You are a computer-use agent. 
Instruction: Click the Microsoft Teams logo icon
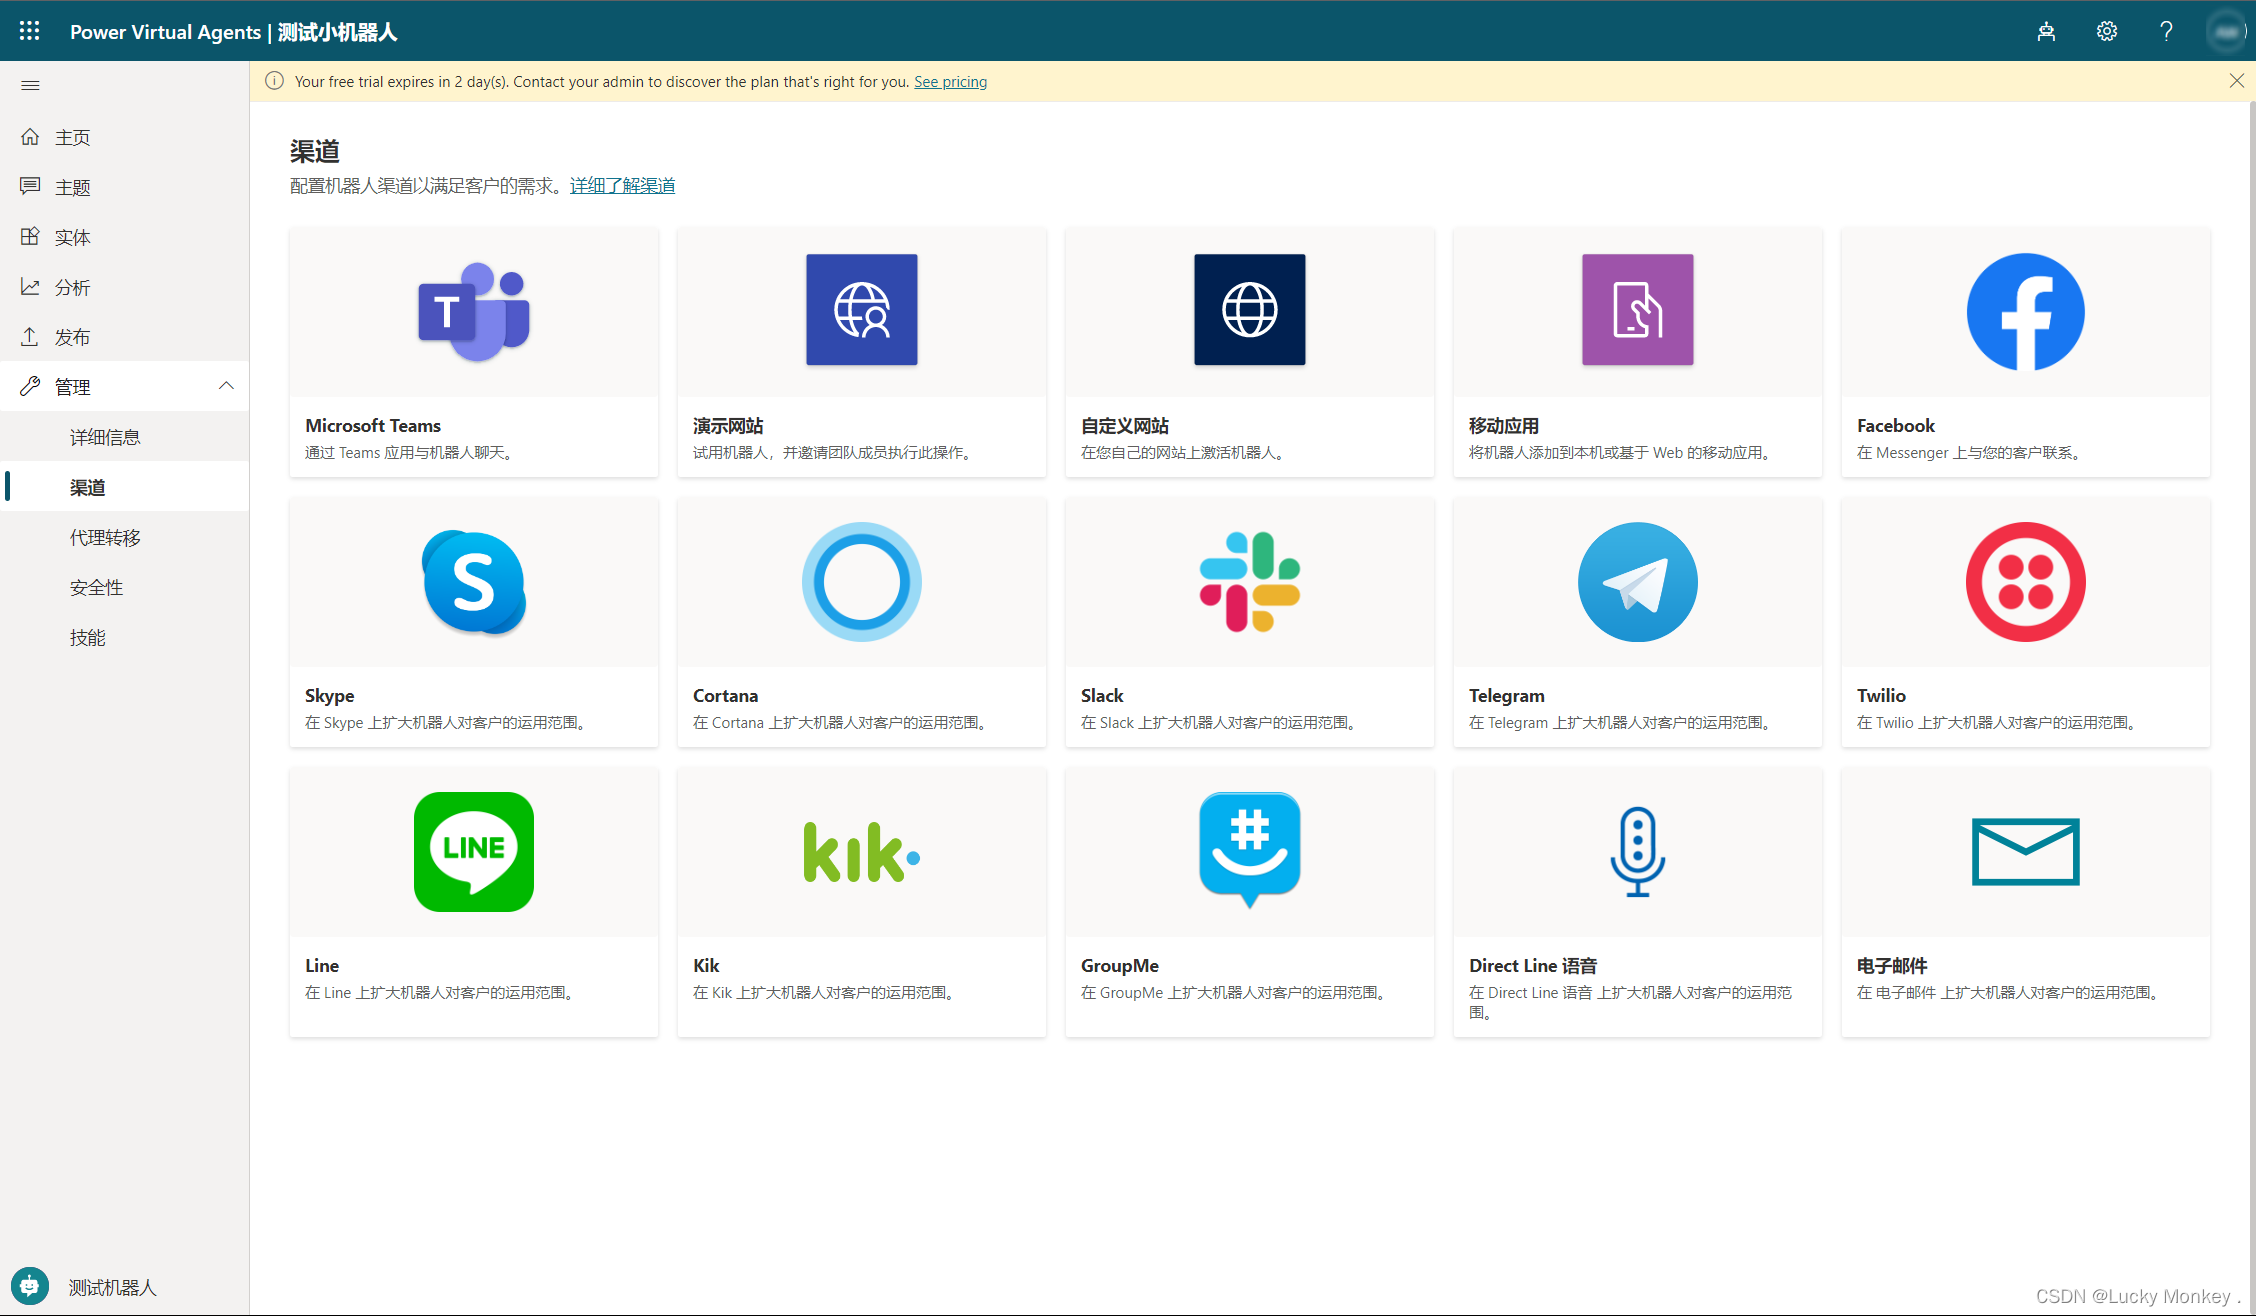(474, 311)
